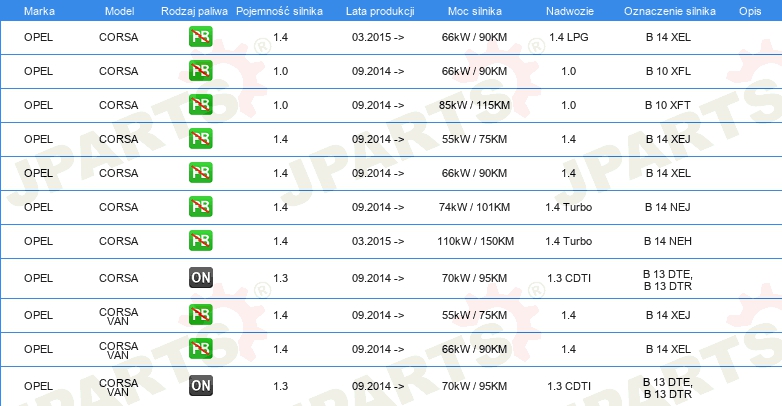Select the 'B 10 XFL' engine code
Screen dimensions: 782x406
tap(668, 71)
